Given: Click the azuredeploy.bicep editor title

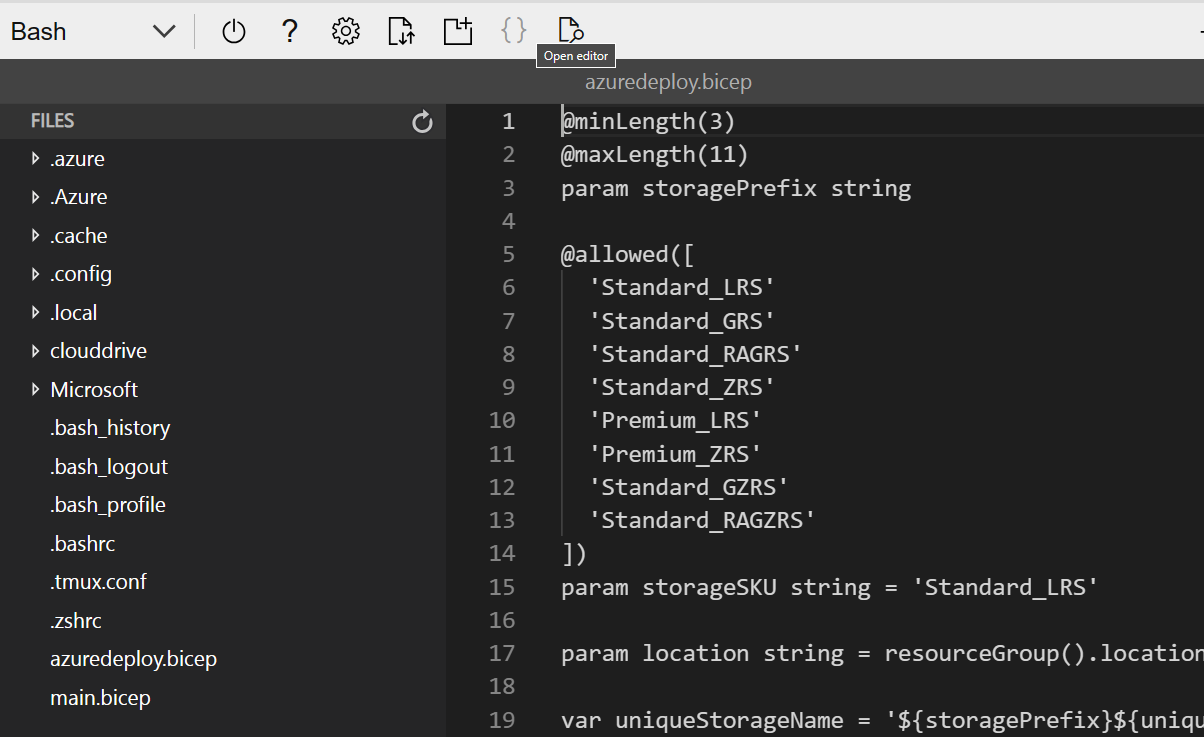Looking at the screenshot, I should click(x=667, y=82).
